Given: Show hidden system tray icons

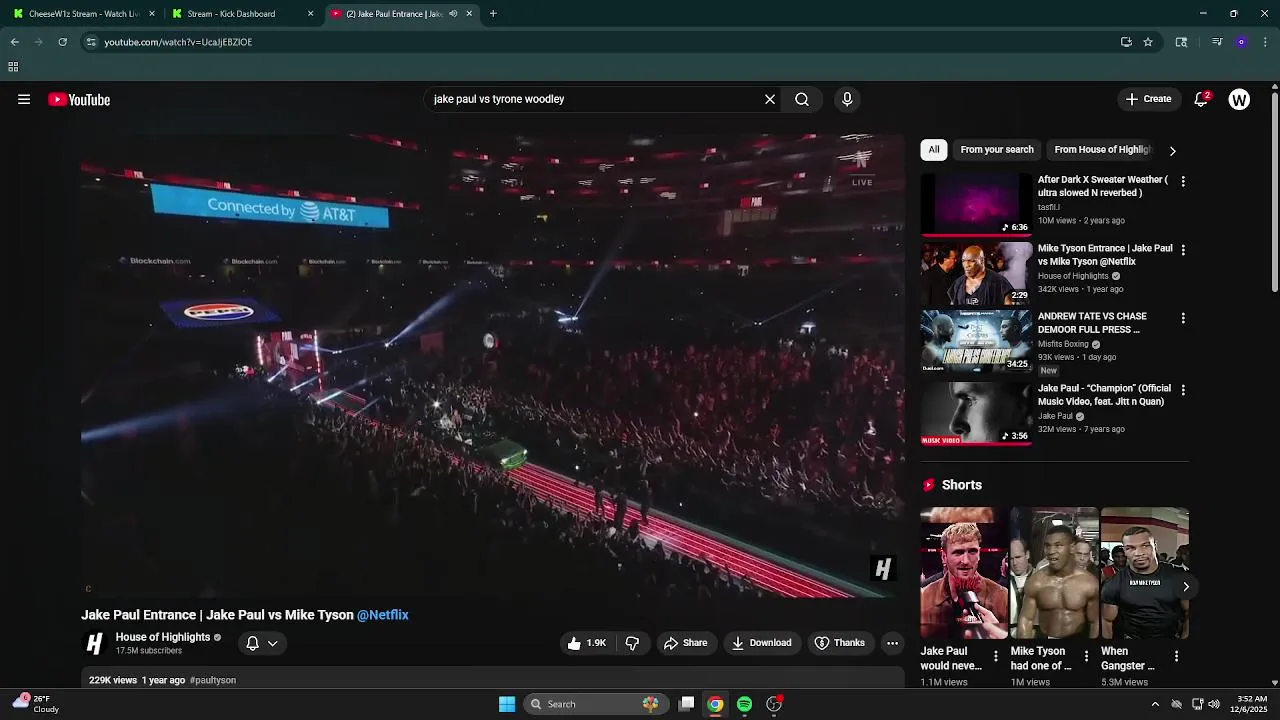Looking at the screenshot, I should tap(1155, 704).
